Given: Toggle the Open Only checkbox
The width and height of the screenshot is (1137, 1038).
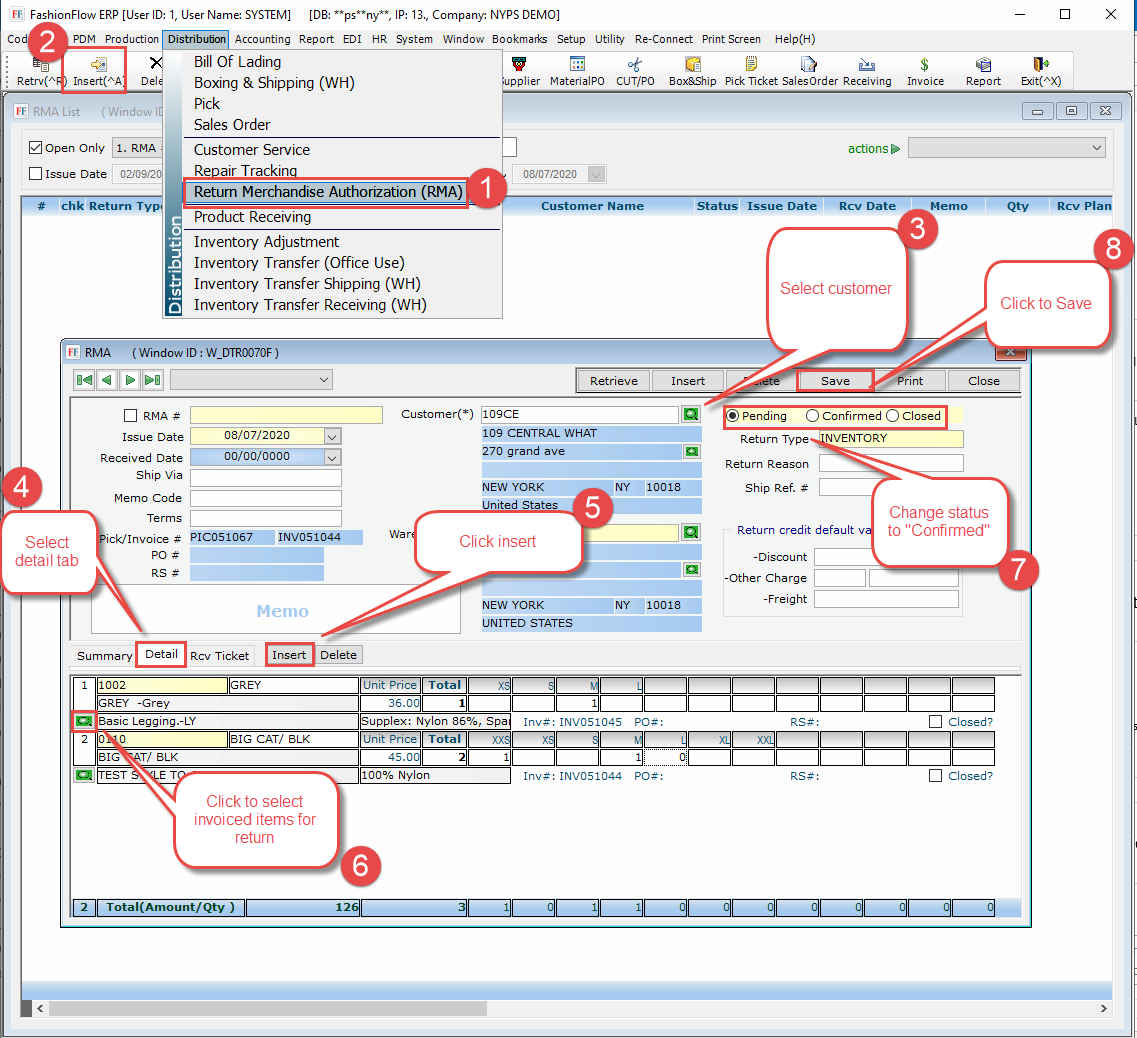Looking at the screenshot, I should pos(36,148).
